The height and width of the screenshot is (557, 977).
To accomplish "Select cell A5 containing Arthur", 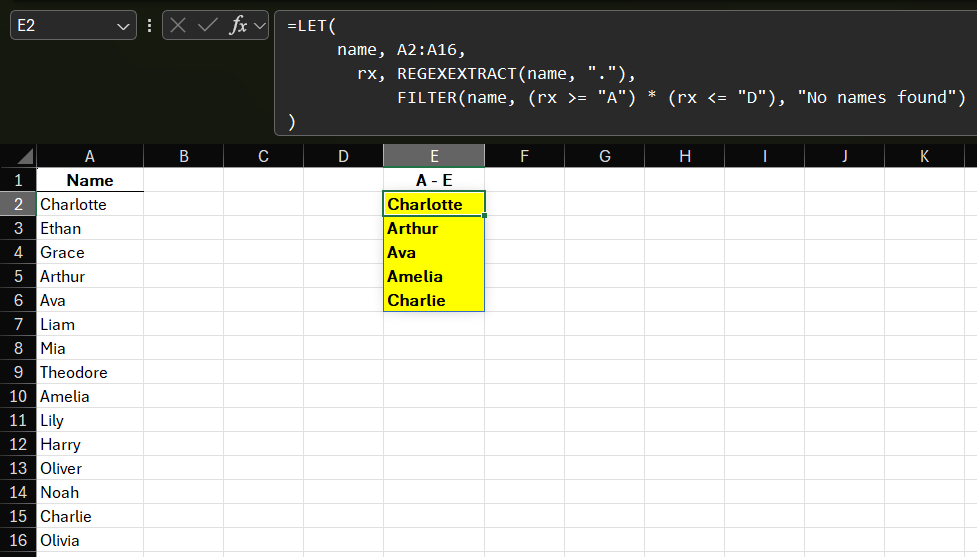I will 90,276.
